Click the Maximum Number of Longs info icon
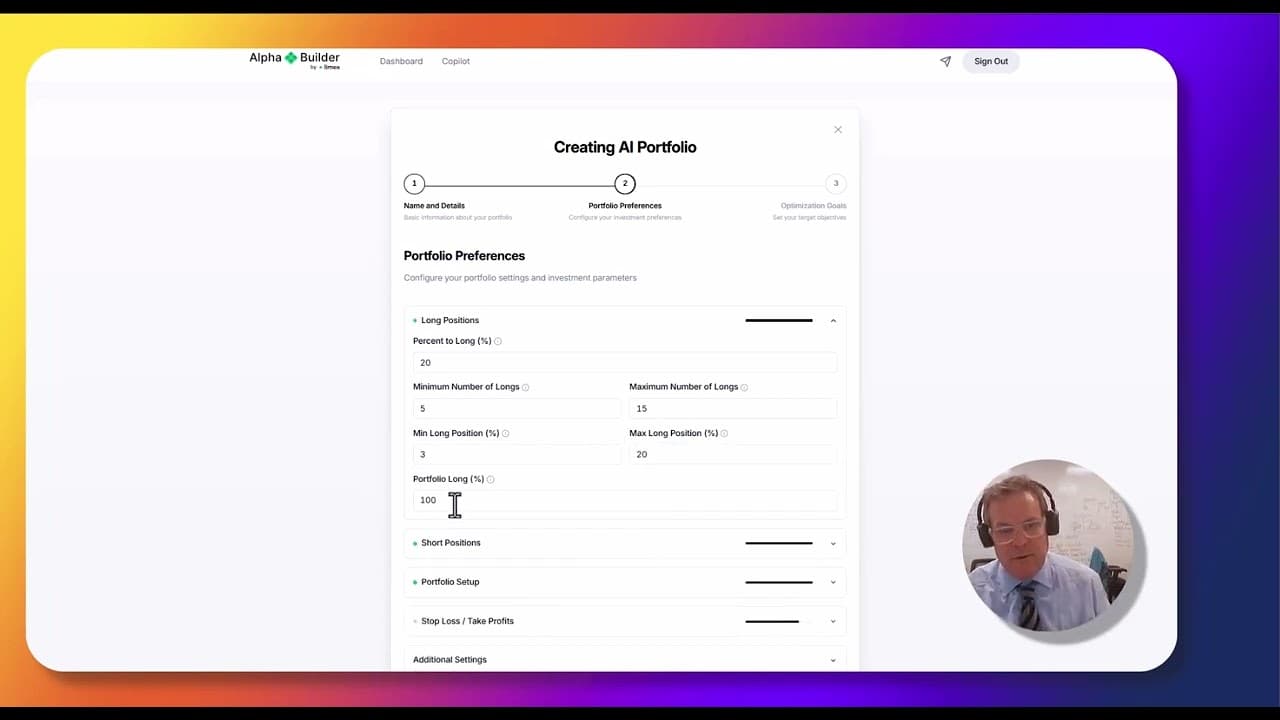The height and width of the screenshot is (720, 1280). point(743,387)
